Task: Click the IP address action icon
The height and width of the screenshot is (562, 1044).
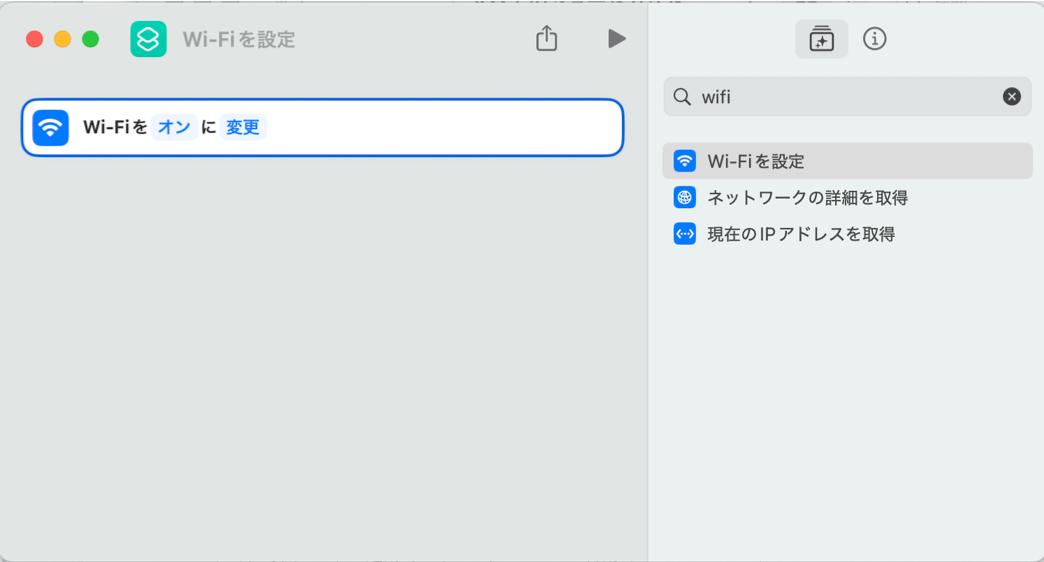Action: 684,234
